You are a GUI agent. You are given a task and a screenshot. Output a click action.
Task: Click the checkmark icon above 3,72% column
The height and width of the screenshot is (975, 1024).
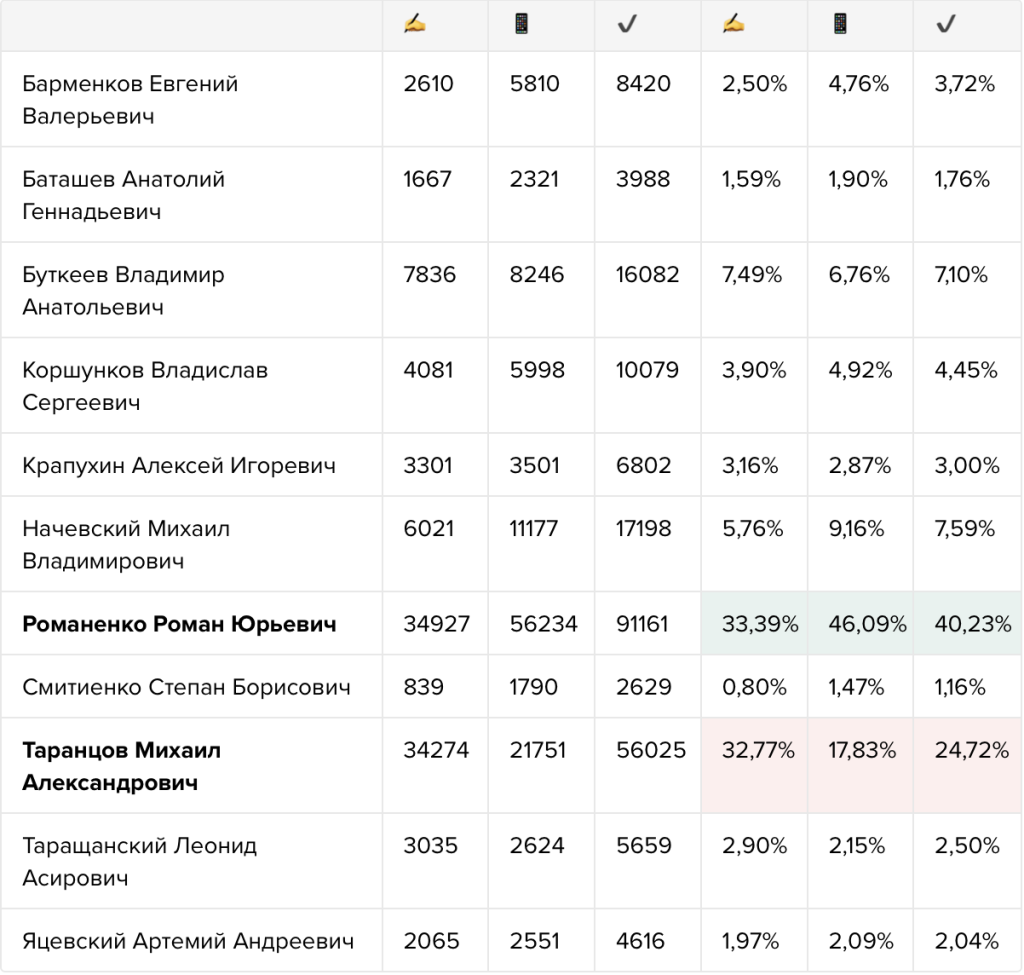point(946,25)
